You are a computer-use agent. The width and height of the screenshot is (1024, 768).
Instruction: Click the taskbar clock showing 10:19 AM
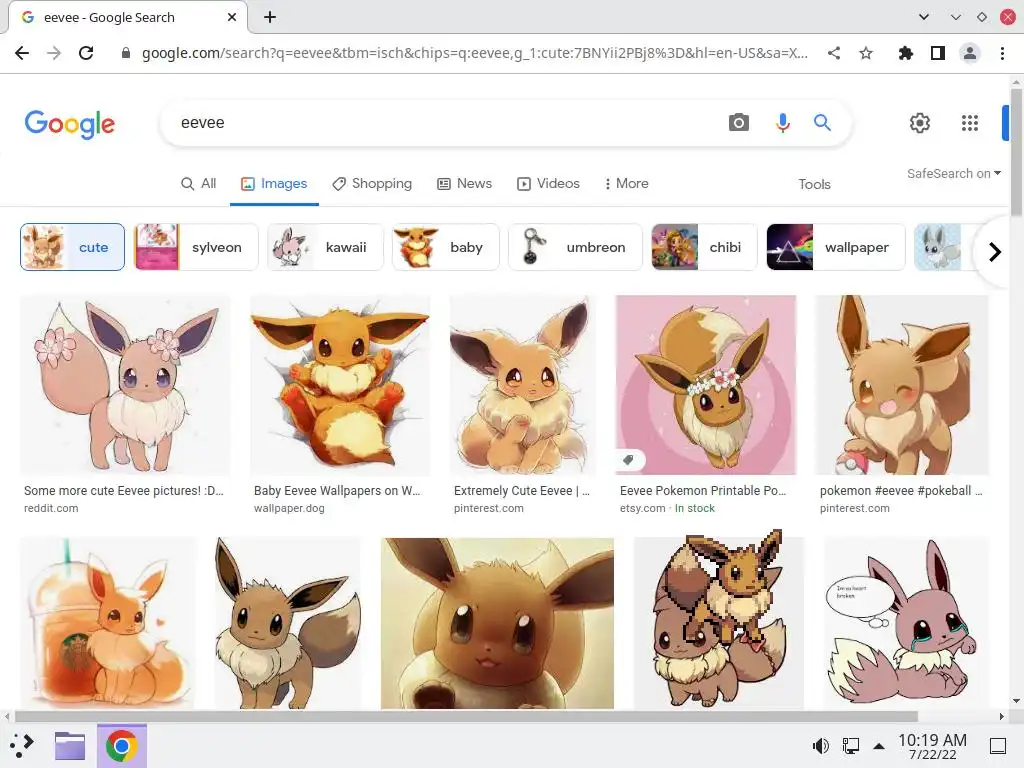(x=932, y=746)
